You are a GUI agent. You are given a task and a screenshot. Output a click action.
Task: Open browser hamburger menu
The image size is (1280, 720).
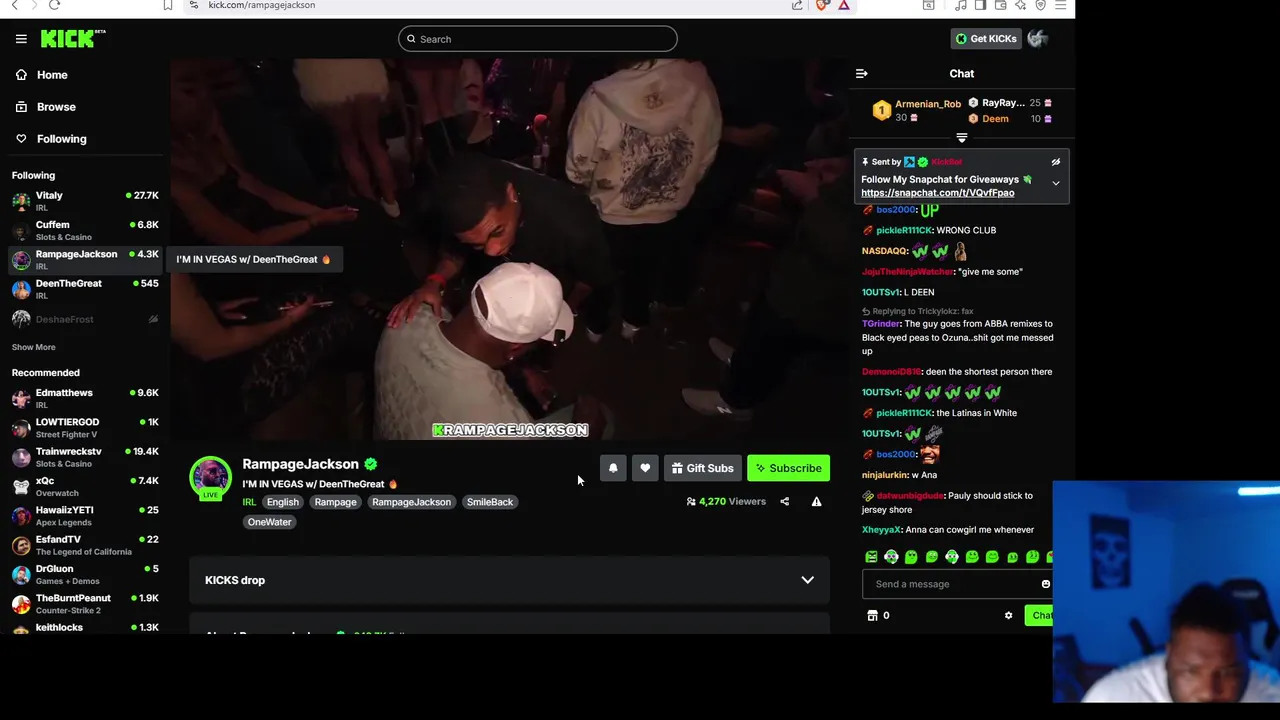pyautogui.click(x=1061, y=5)
